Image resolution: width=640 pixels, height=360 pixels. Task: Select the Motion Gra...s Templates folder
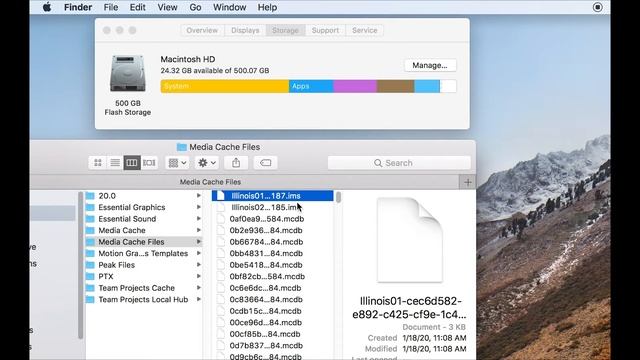tap(144, 253)
